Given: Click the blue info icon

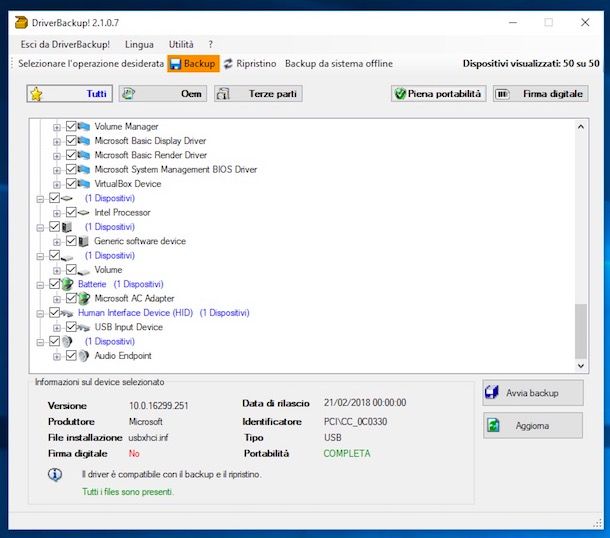Looking at the screenshot, I should pos(55,475).
